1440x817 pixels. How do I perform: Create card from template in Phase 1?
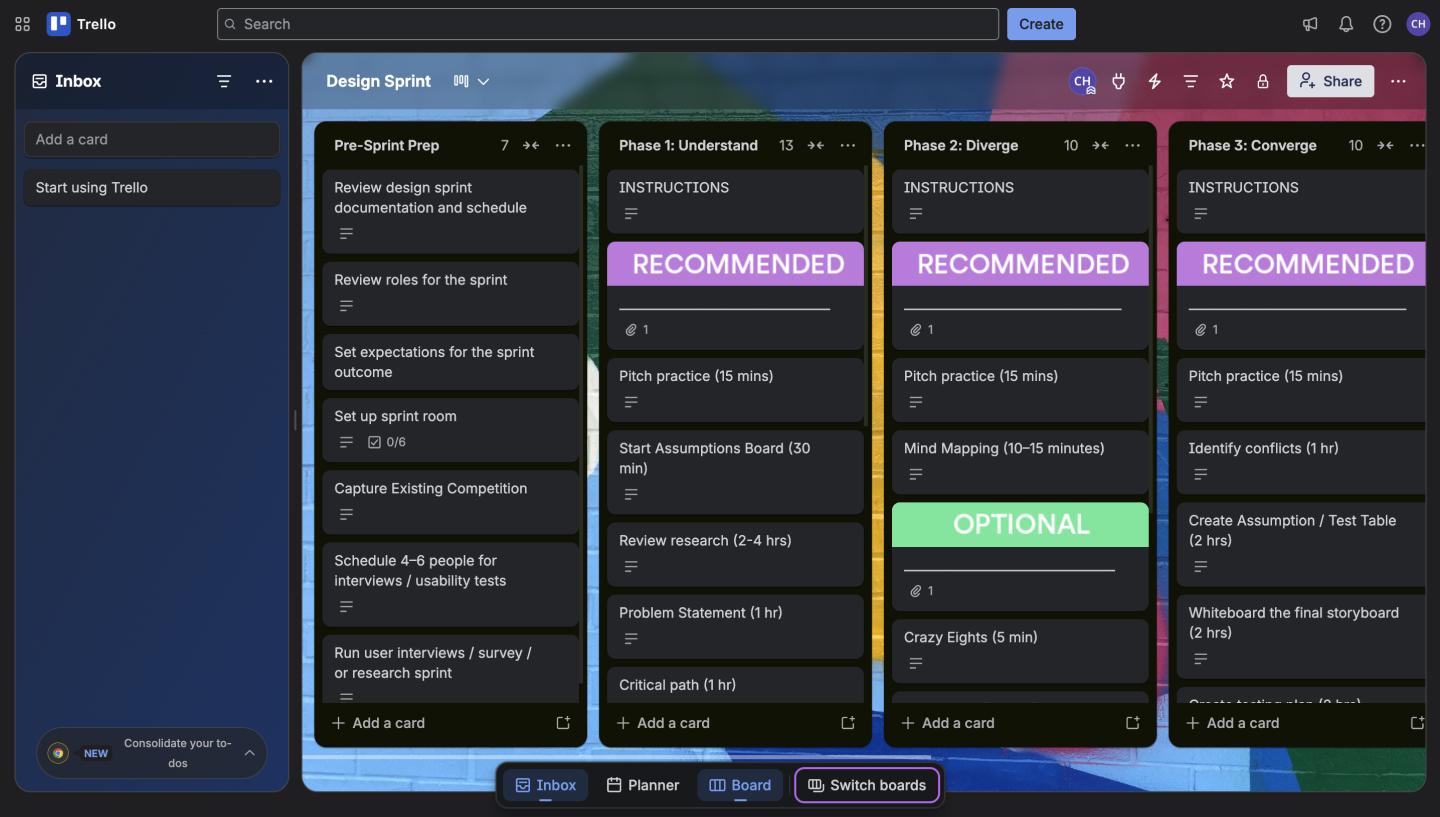[848, 722]
